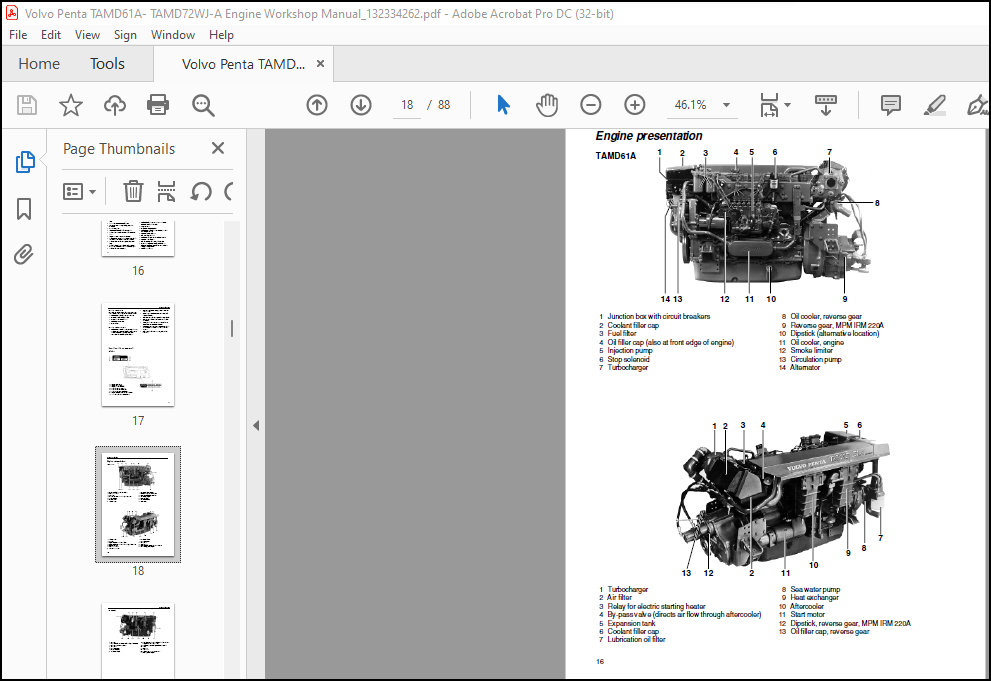991x681 pixels.
Task: Select the Volvo Penta TAMD document tab
Action: [x=243, y=64]
